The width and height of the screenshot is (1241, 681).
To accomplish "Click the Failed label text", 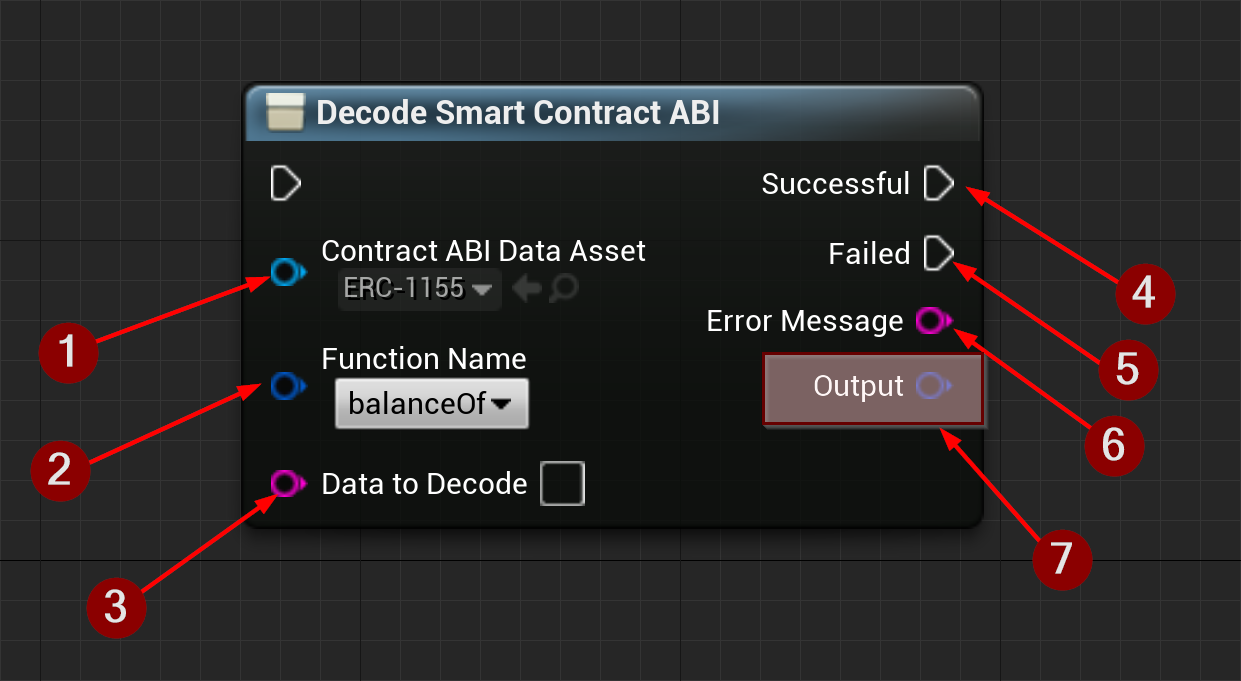I will pyautogui.click(x=868, y=253).
